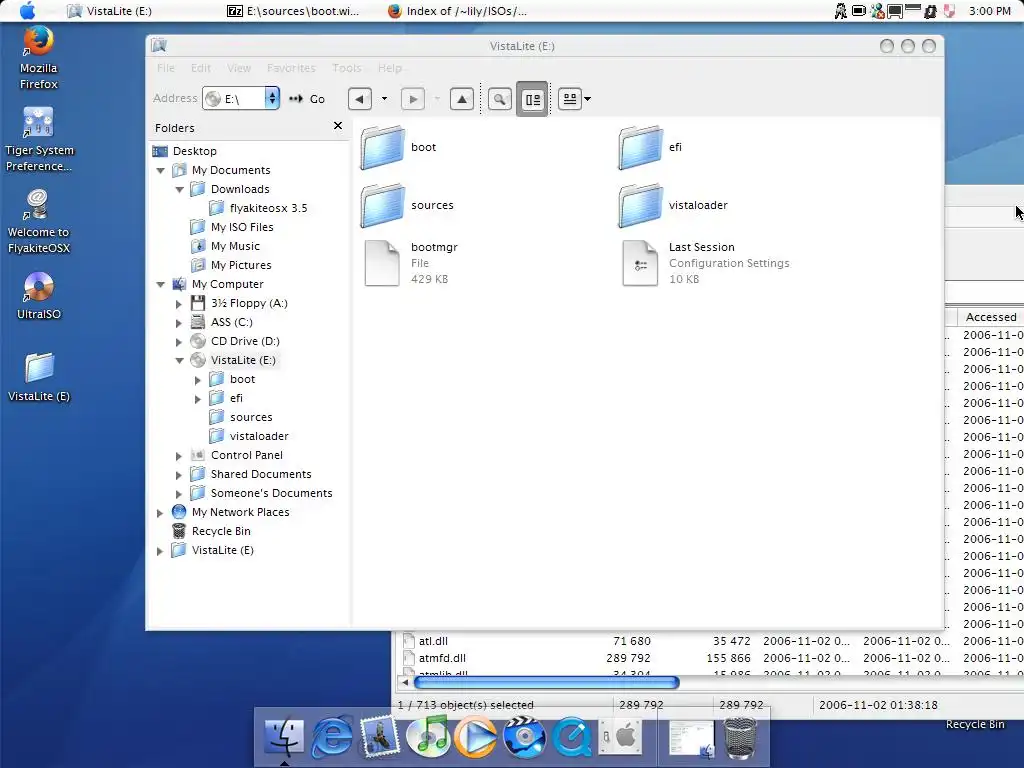Expand the boot folder in tree
Viewport: 1024px width, 768px height.
(x=198, y=379)
